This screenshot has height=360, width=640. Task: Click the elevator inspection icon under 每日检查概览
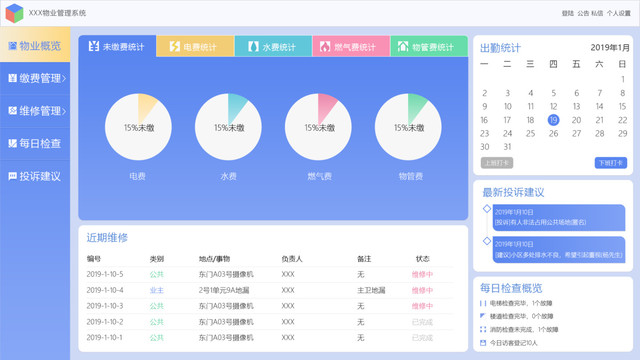tap(483, 303)
